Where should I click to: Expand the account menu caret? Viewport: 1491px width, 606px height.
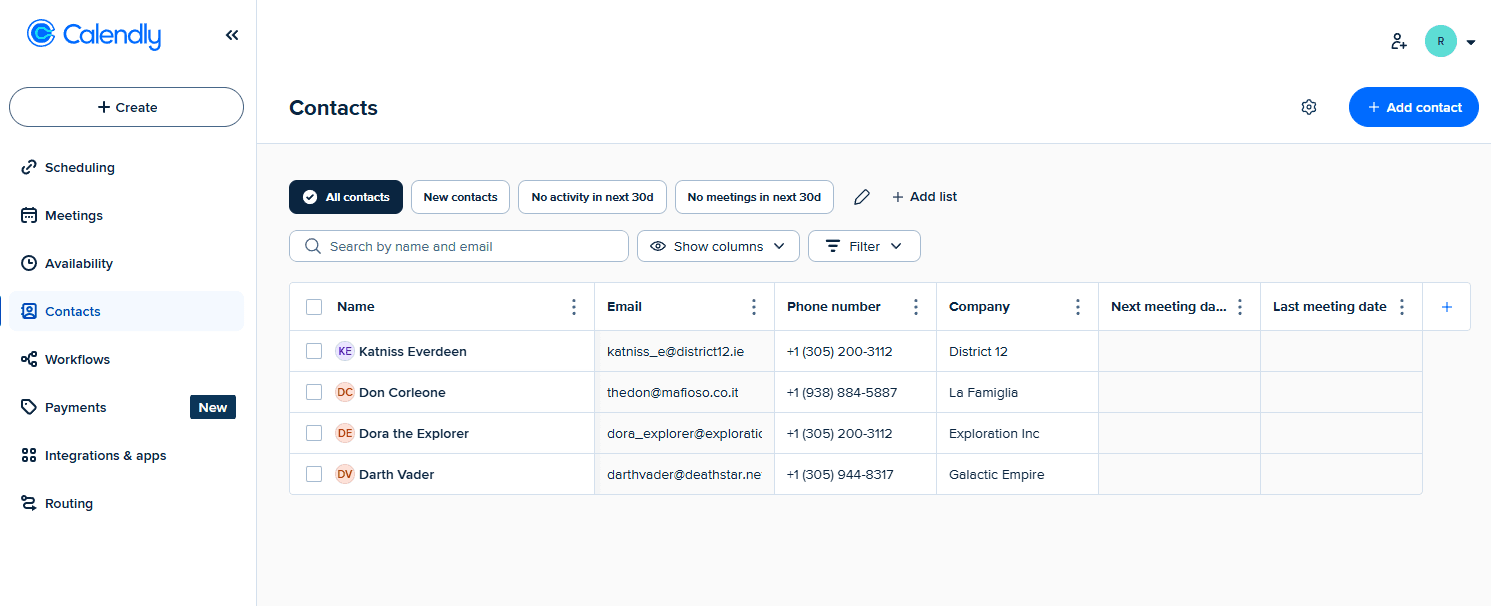click(1470, 42)
